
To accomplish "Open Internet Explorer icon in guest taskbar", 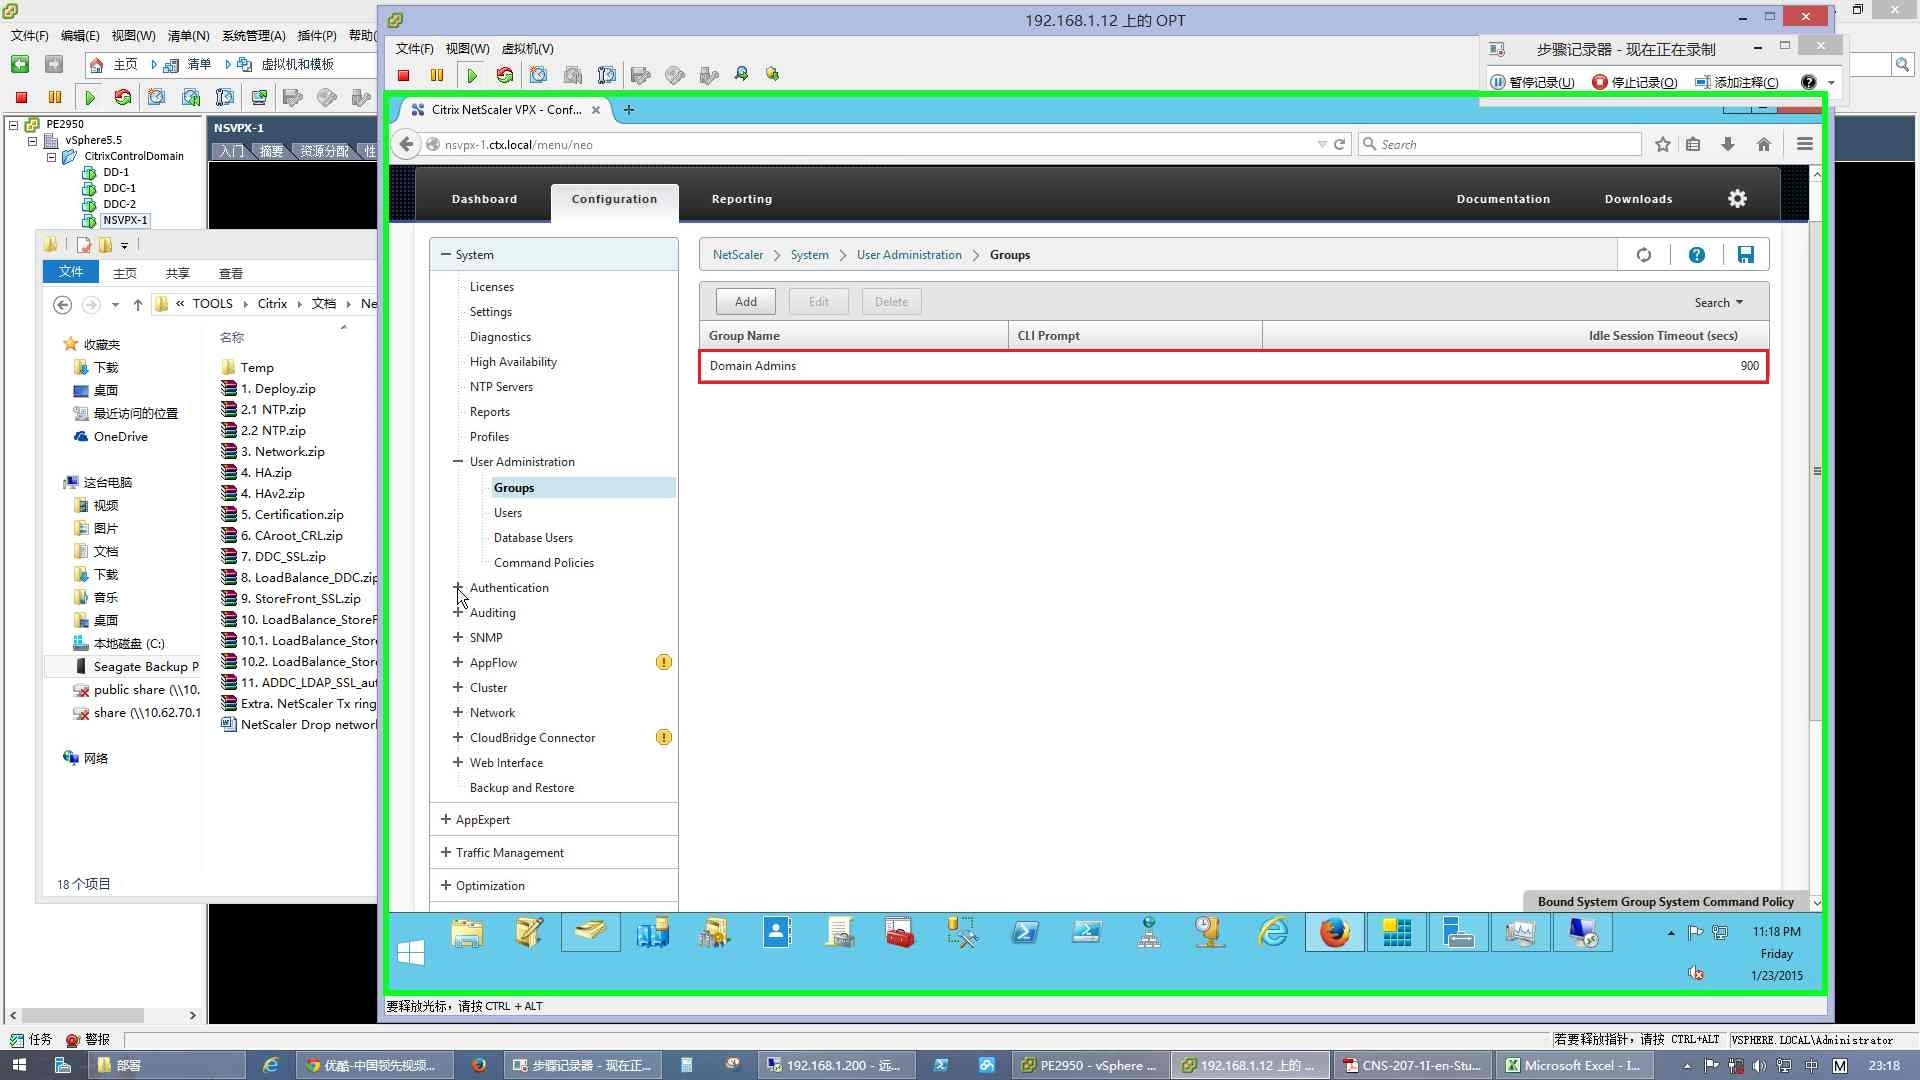I will click(1272, 933).
